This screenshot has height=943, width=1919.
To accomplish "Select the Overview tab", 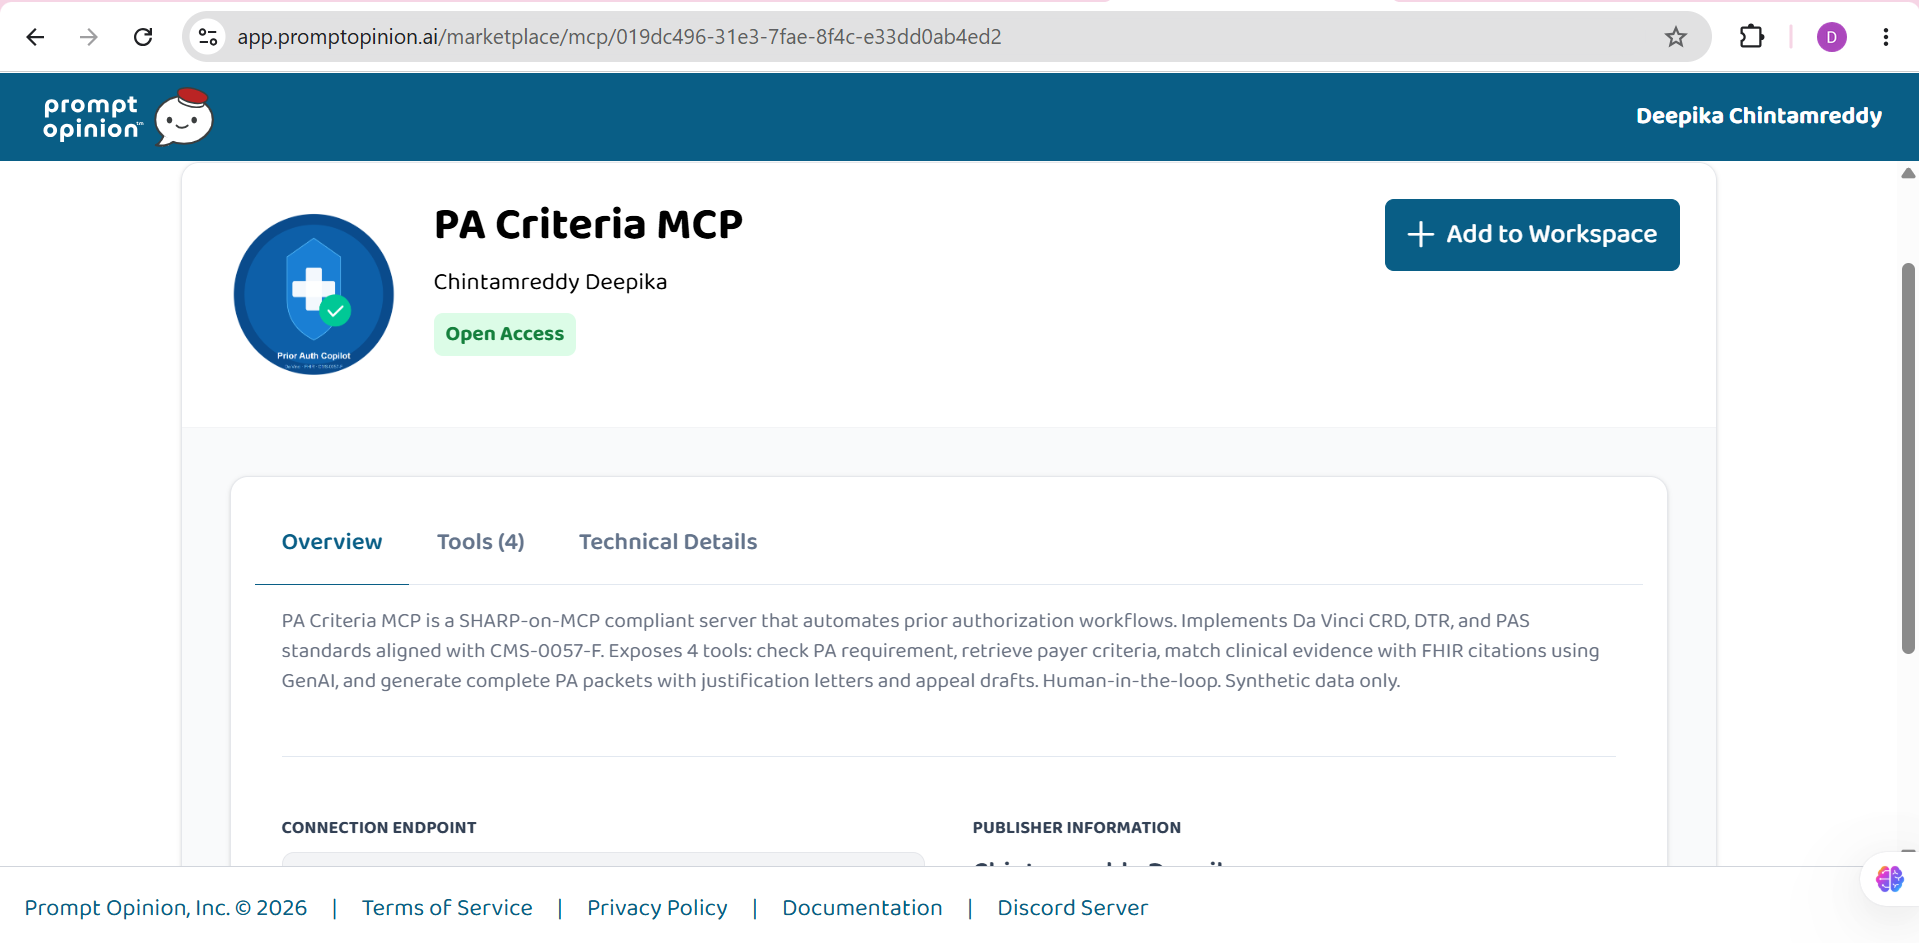I will pyautogui.click(x=332, y=542).
